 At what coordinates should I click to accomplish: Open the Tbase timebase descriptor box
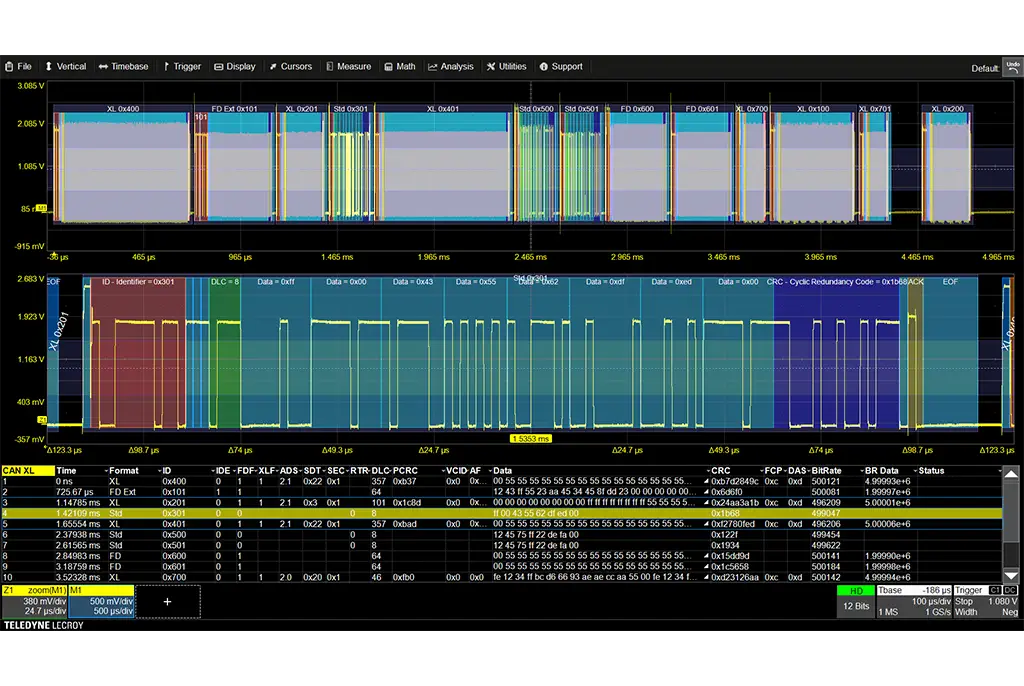click(914, 601)
